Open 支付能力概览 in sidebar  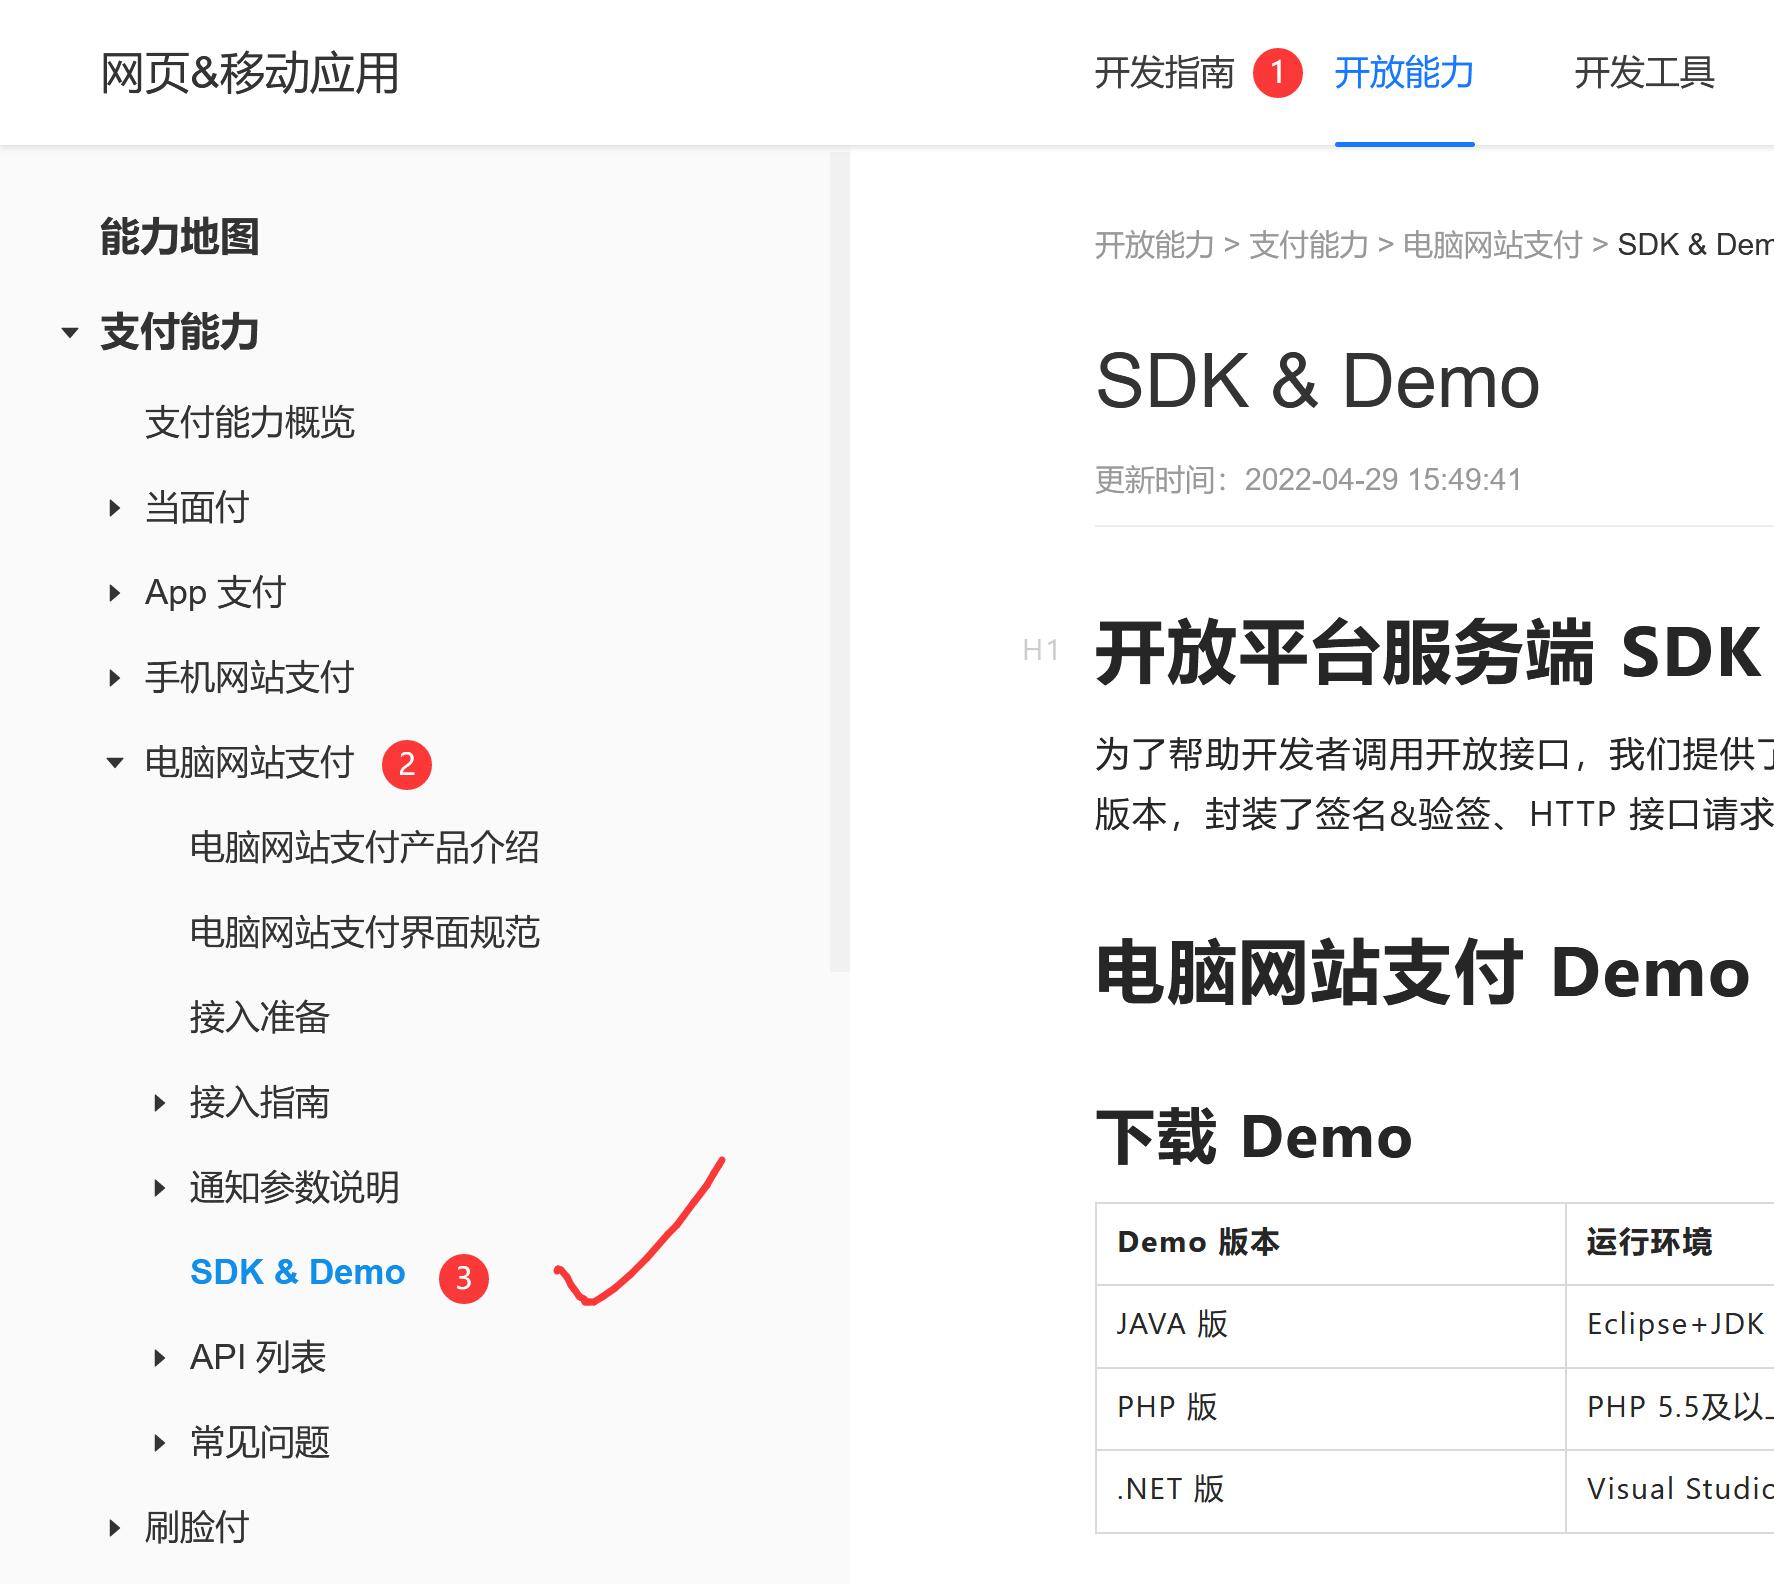[x=250, y=423]
